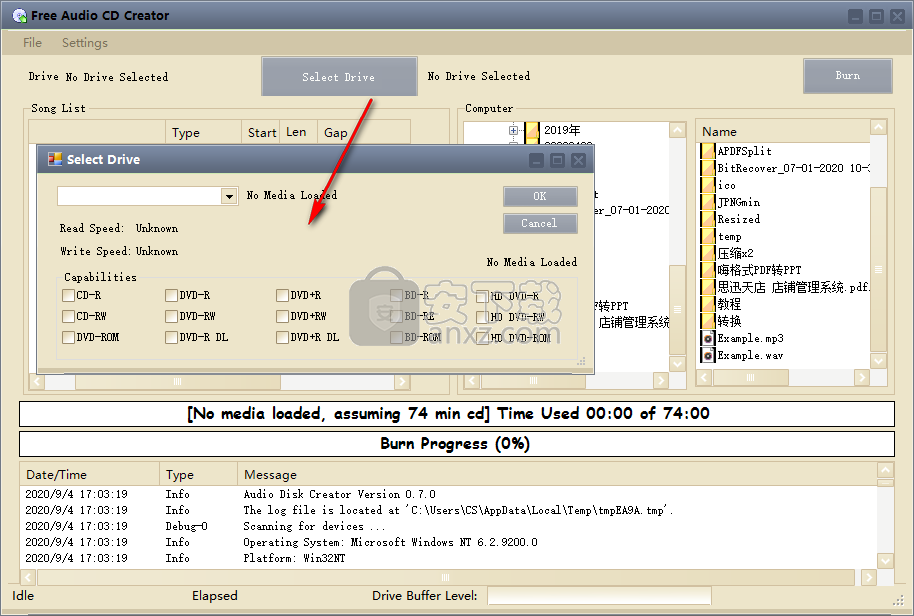Click the Len column header
914x616 pixels.
point(298,133)
